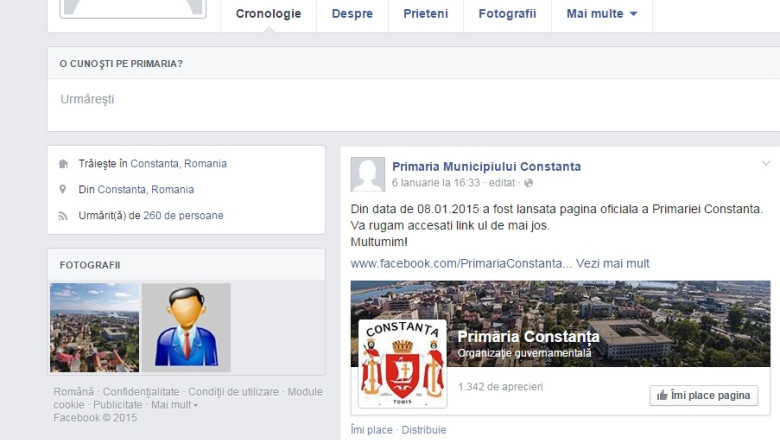Screen dimensions: 780x440
Task: Like the post with Îmi place
Action: pyautogui.click(x=372, y=430)
